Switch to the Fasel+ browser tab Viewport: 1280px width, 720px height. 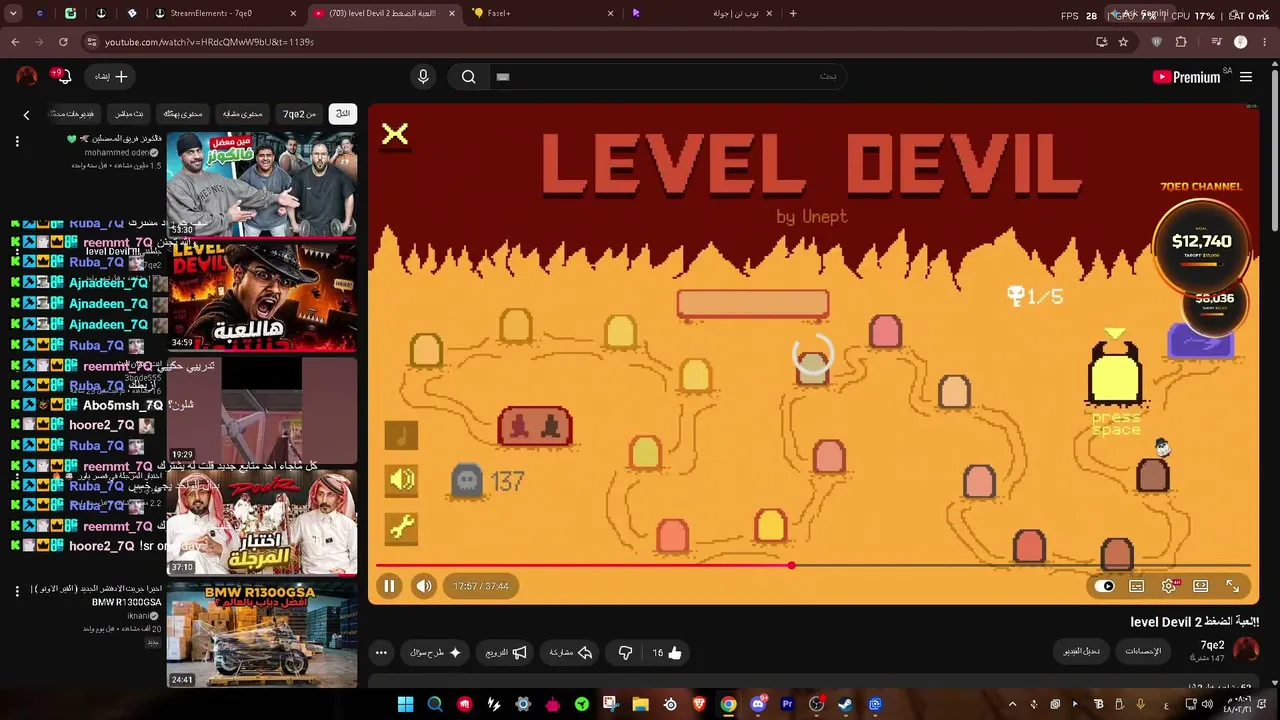pos(543,14)
